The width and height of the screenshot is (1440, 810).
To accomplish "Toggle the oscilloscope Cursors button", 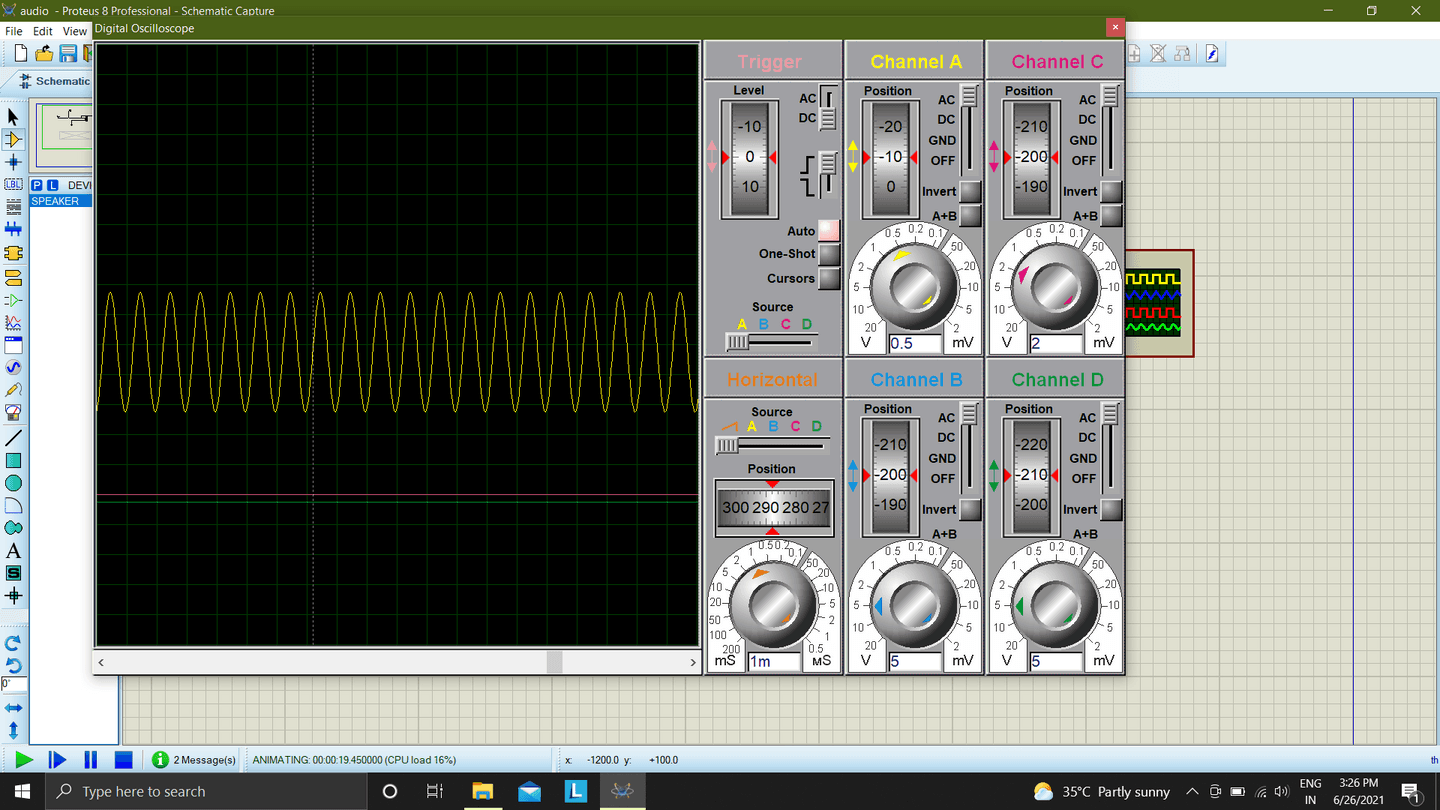I will click(828, 279).
